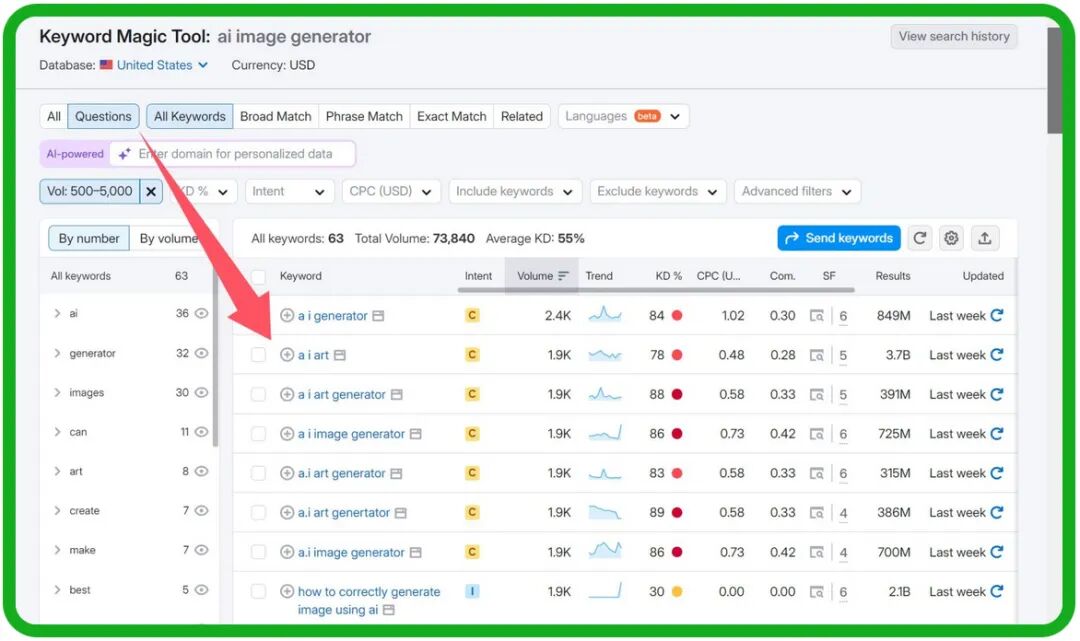
Task: Remove the Vol: 500–5,000 filter with X
Action: 151,191
